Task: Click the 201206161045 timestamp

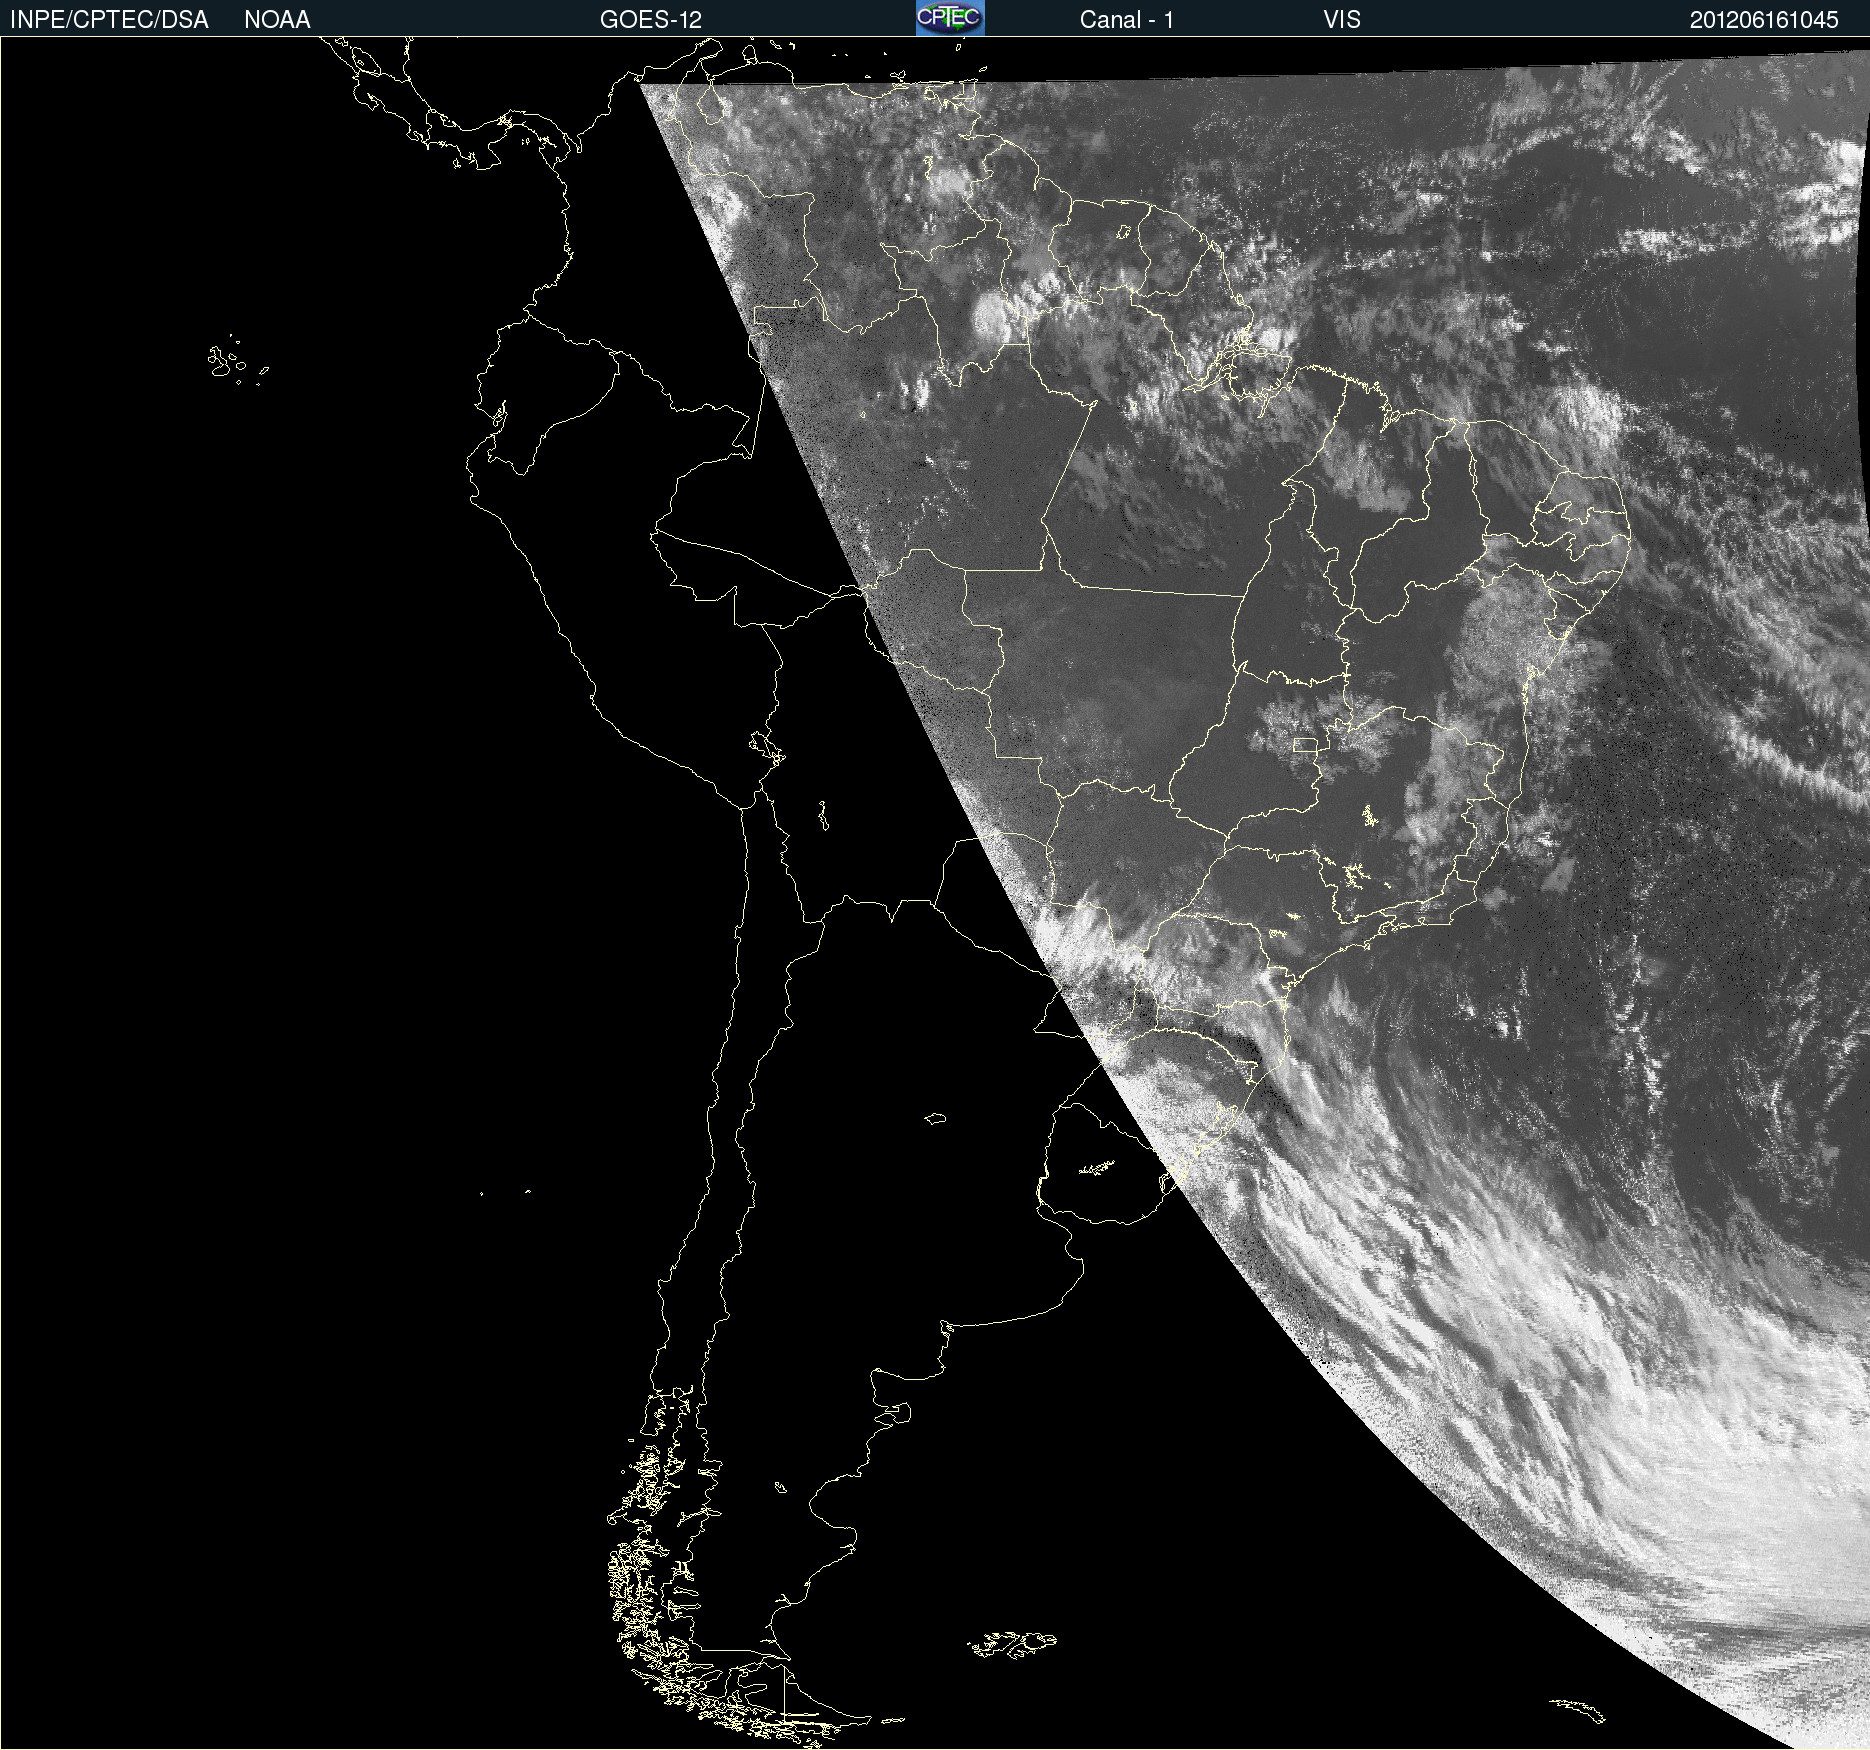Action: (x=1764, y=20)
